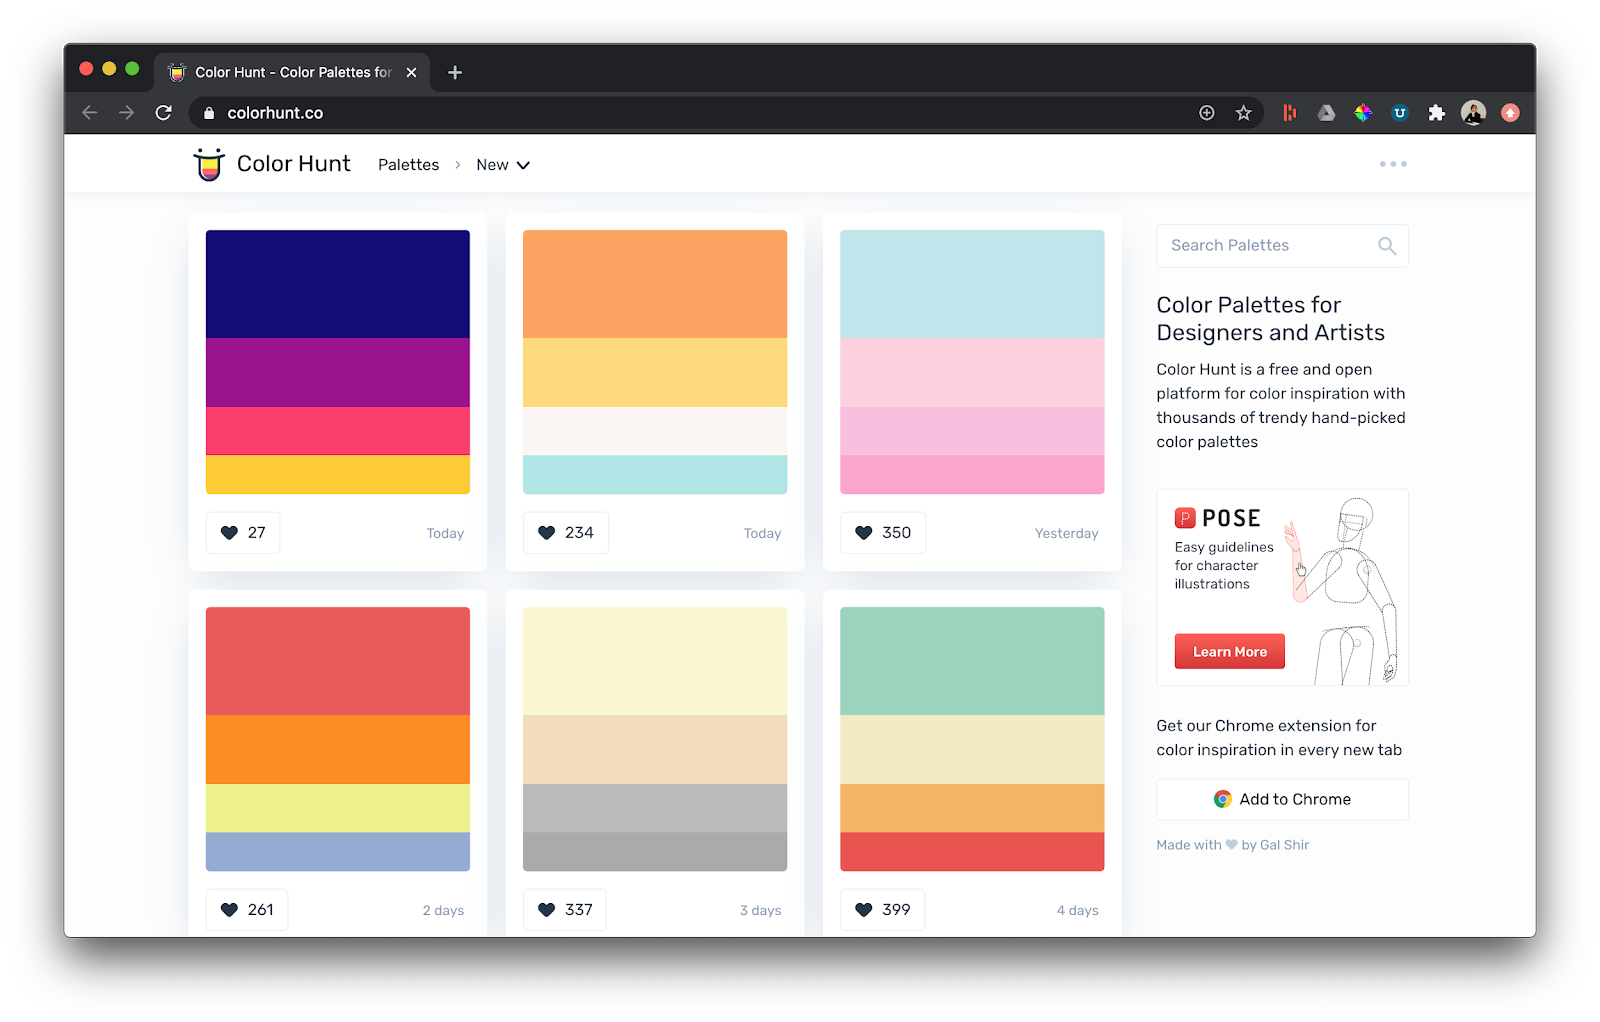Pick the purple stripe in 27-likes palette
The width and height of the screenshot is (1600, 1022).
tap(338, 373)
